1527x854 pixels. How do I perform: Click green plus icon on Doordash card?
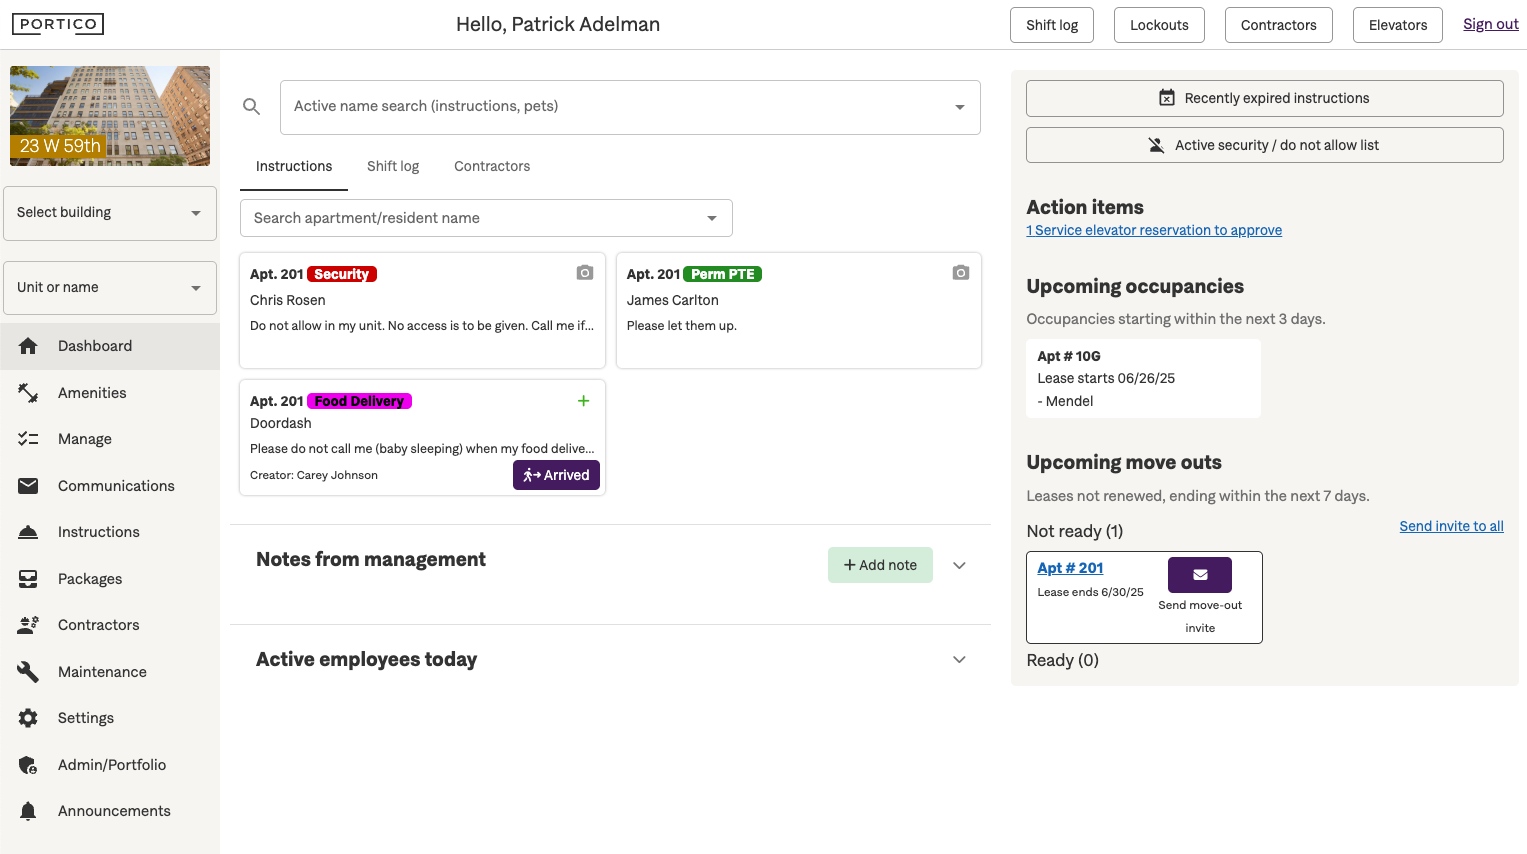[584, 401]
